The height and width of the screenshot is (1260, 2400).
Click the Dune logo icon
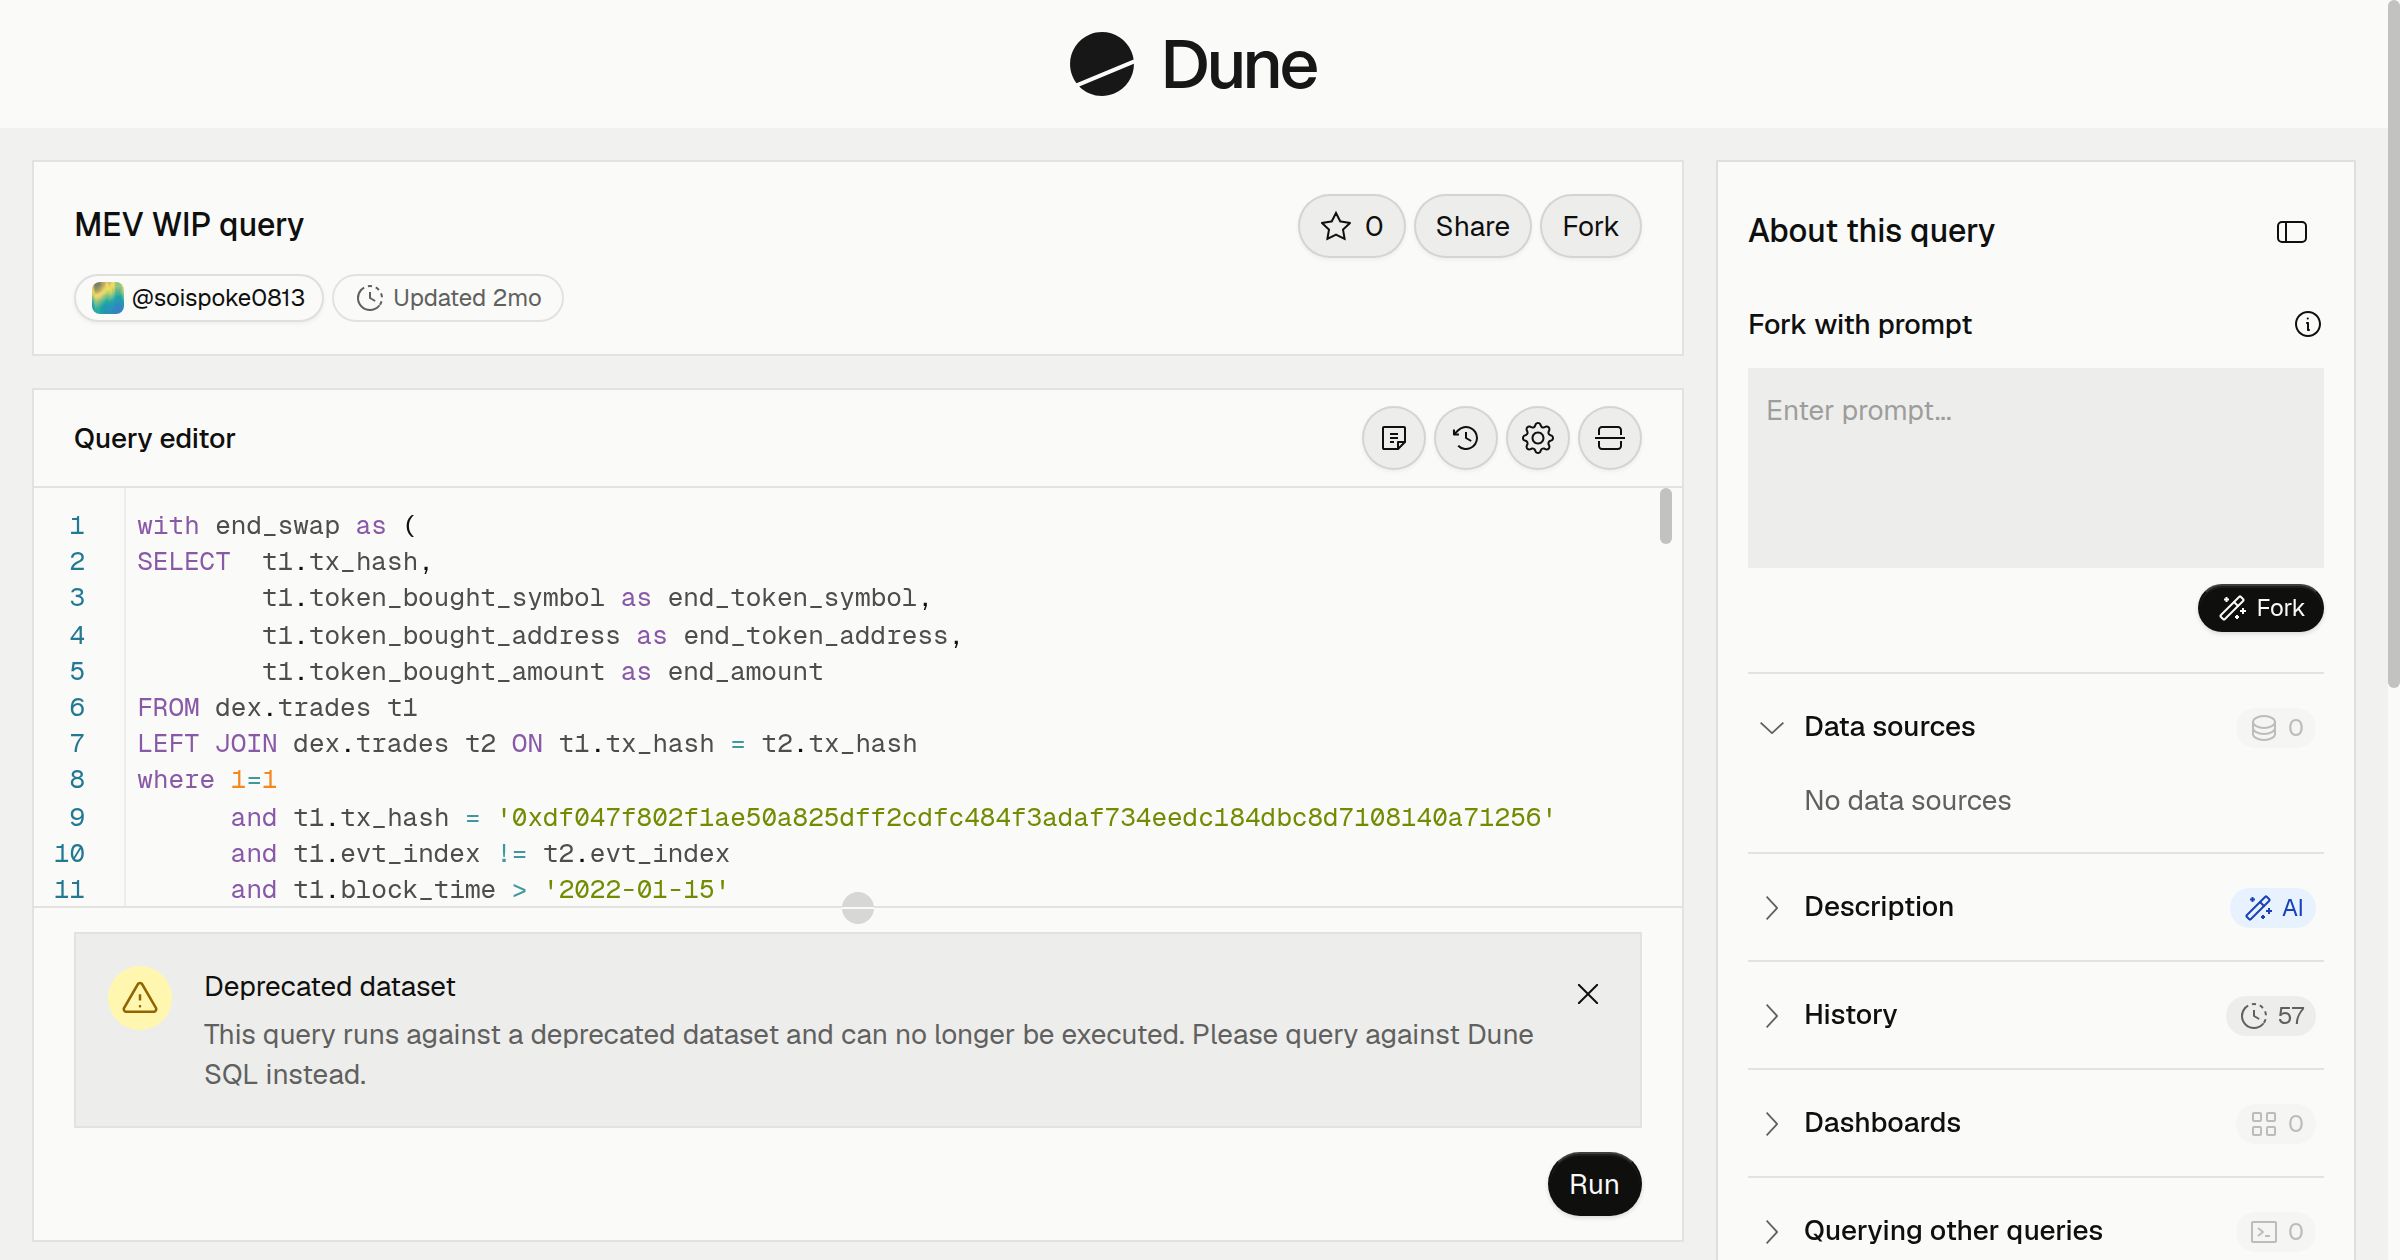[1101, 64]
